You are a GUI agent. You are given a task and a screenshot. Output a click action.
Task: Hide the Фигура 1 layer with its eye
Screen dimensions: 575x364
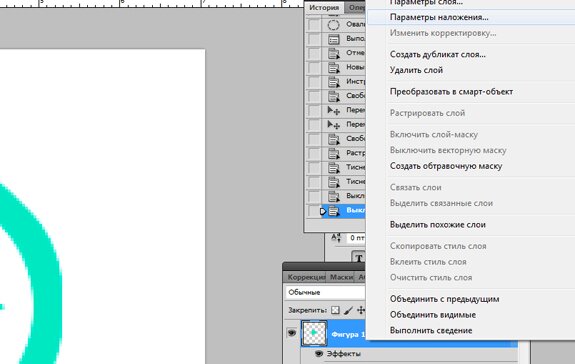pyautogui.click(x=292, y=332)
